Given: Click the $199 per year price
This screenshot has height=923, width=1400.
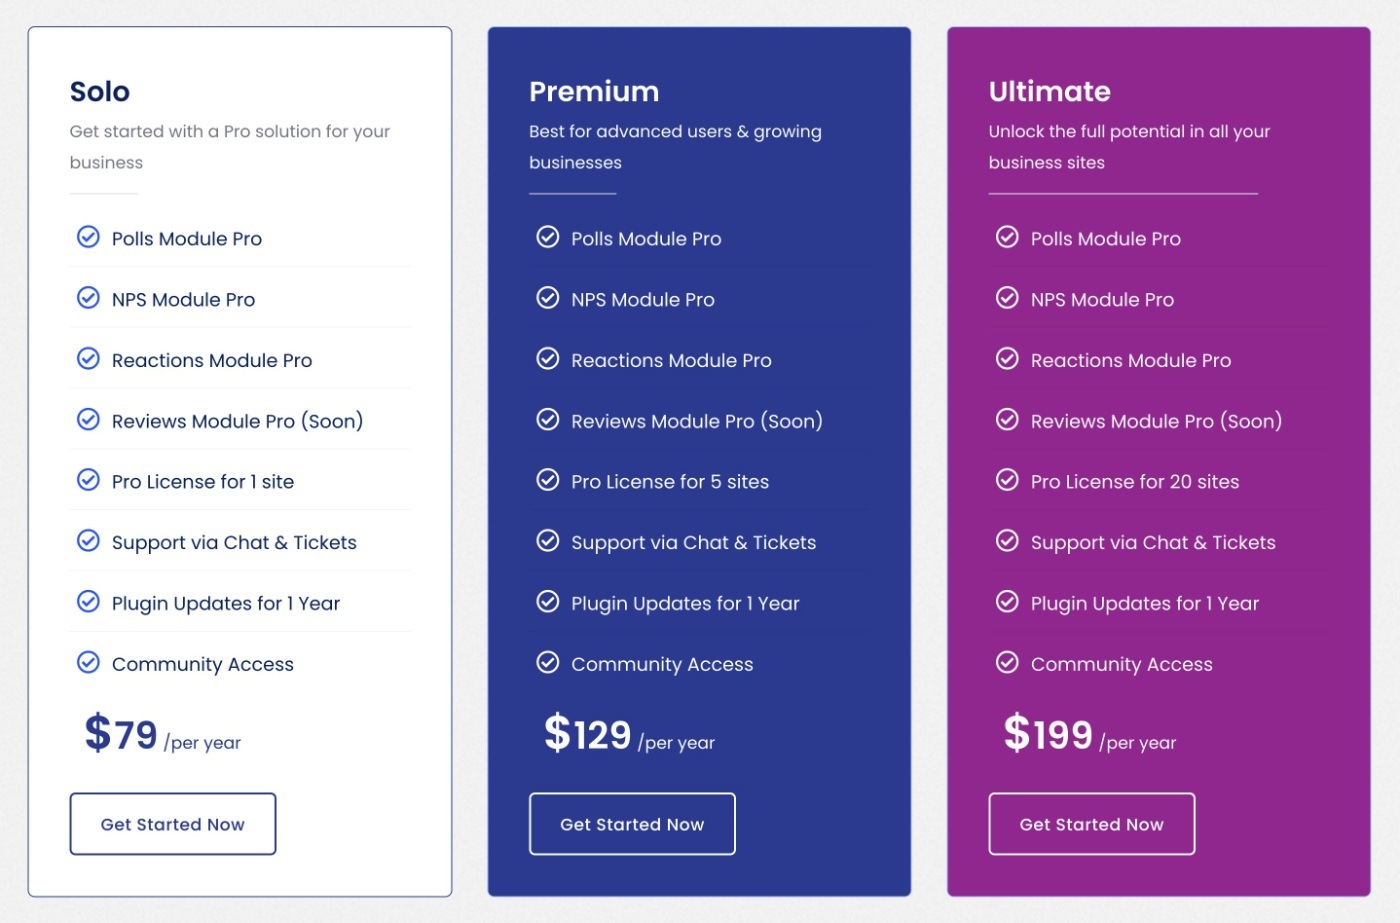Looking at the screenshot, I should tap(1090, 735).
